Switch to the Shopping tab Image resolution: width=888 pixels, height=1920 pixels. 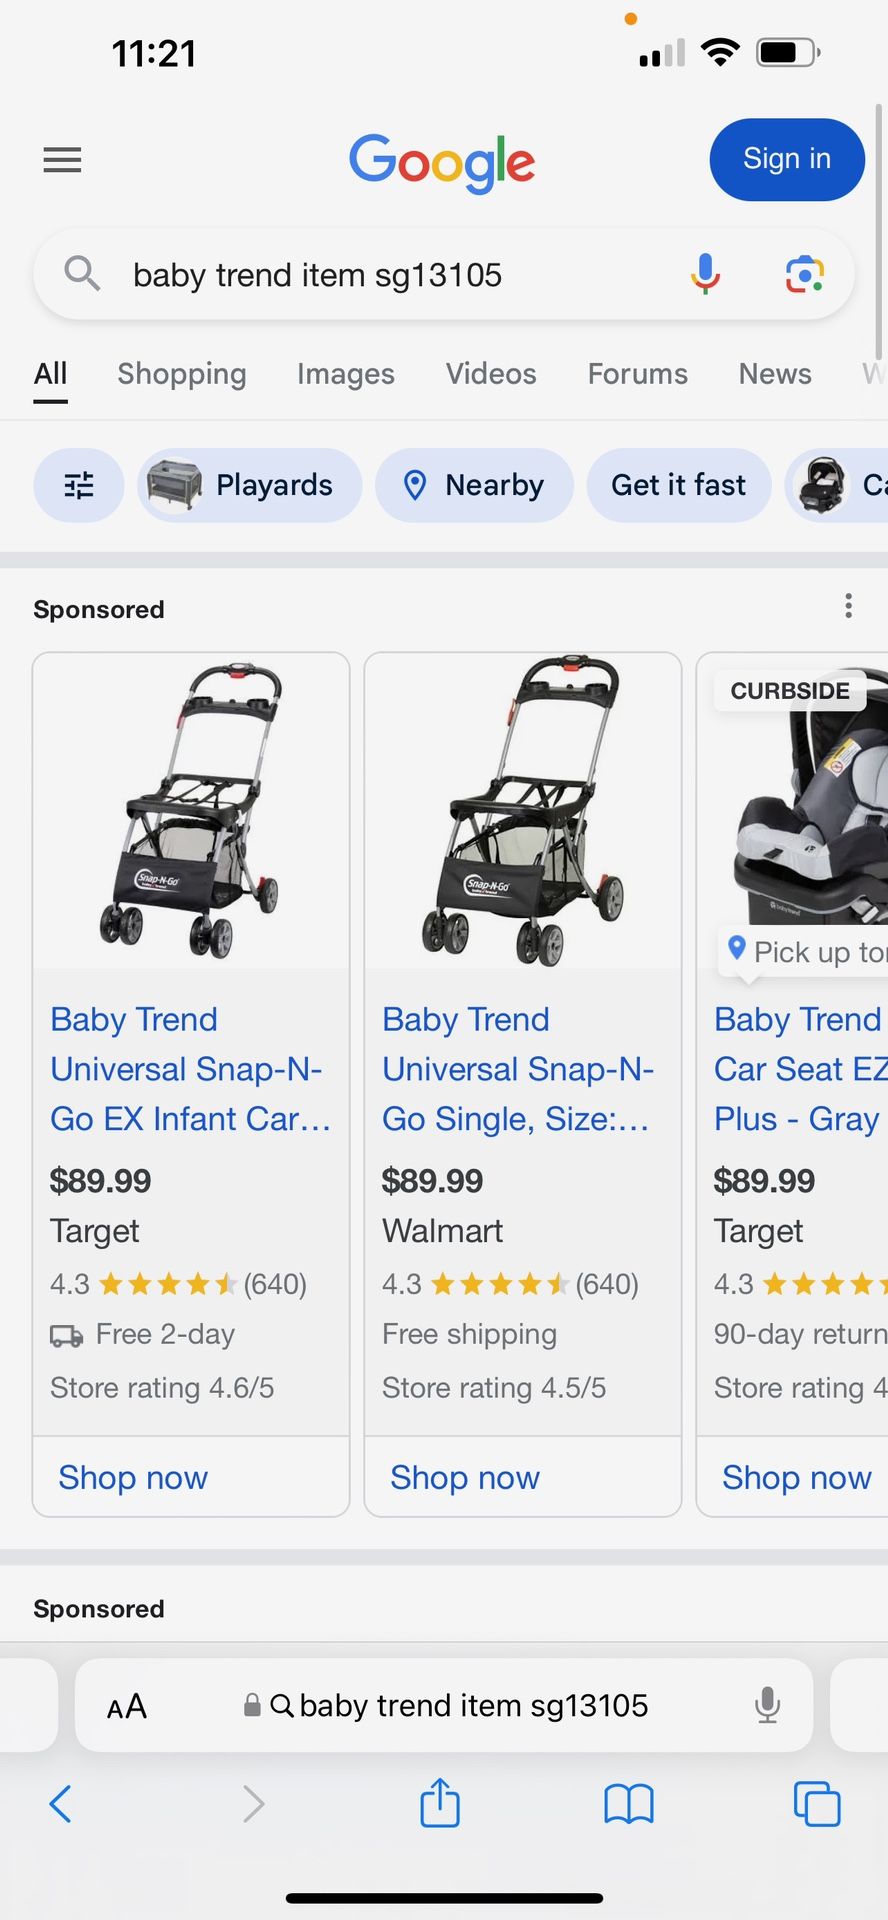point(181,374)
